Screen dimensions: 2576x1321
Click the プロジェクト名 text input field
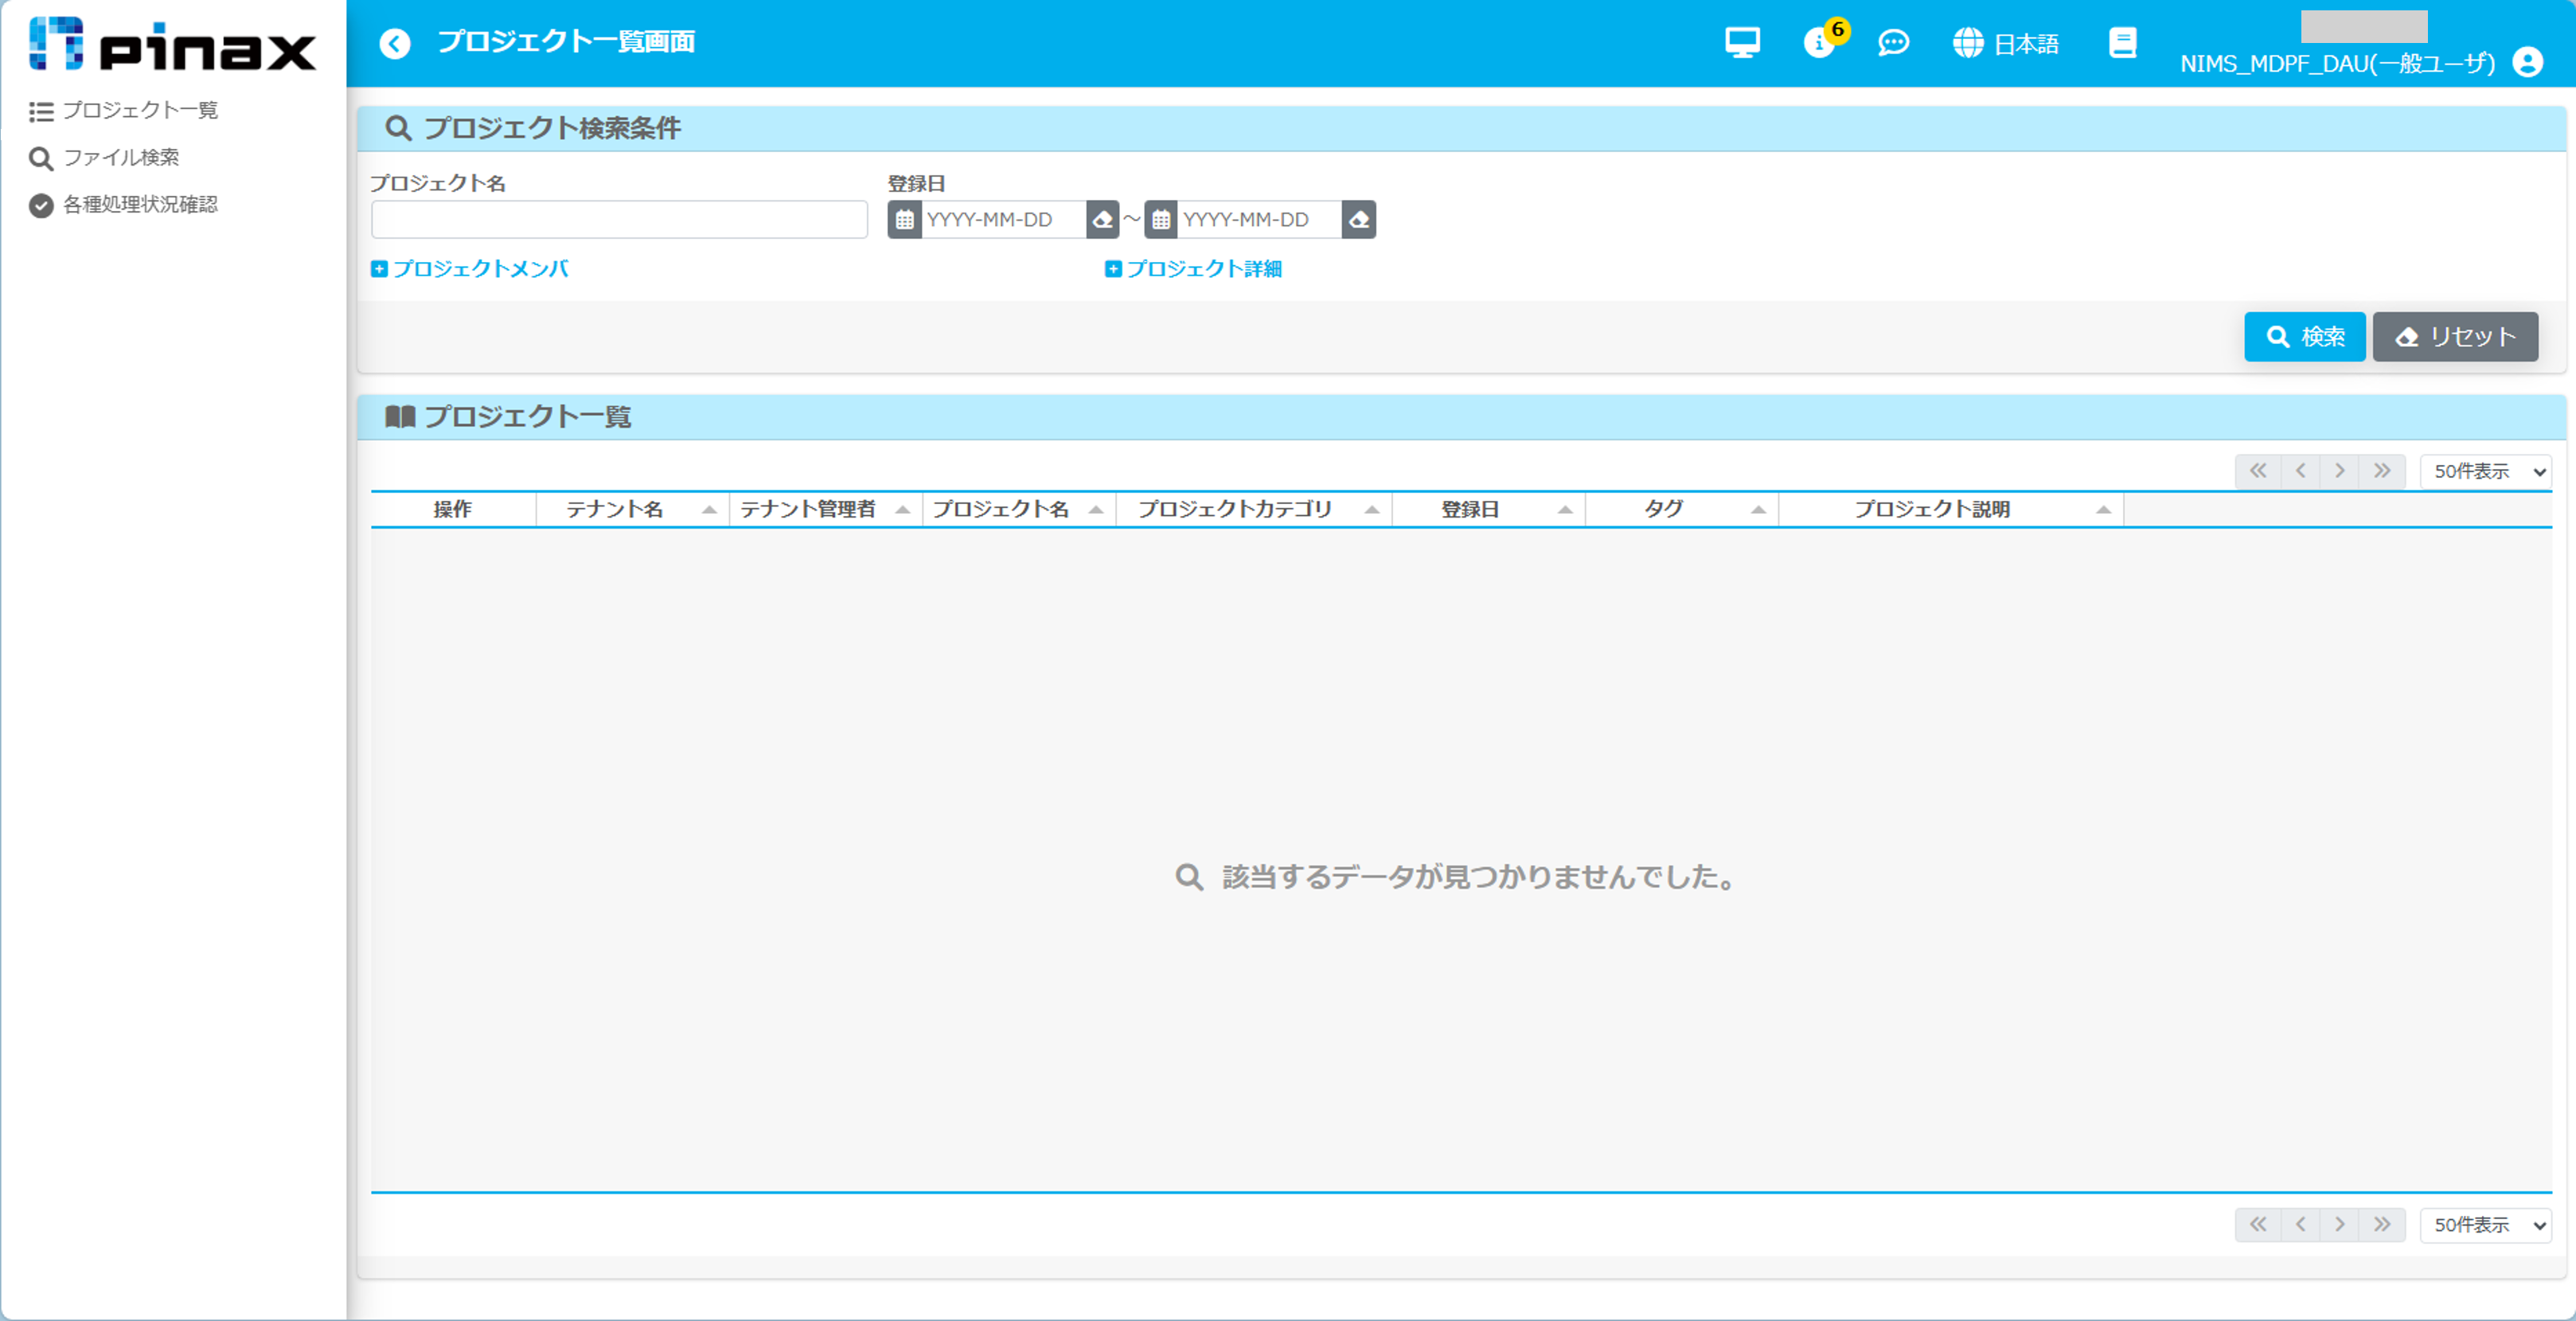(619, 220)
